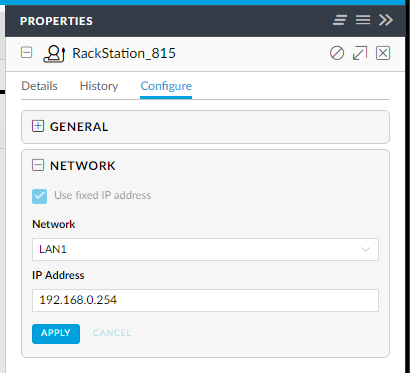Click the staggered-lines icon in Properties header
Image resolution: width=410 pixels, height=373 pixels.
[340, 20]
